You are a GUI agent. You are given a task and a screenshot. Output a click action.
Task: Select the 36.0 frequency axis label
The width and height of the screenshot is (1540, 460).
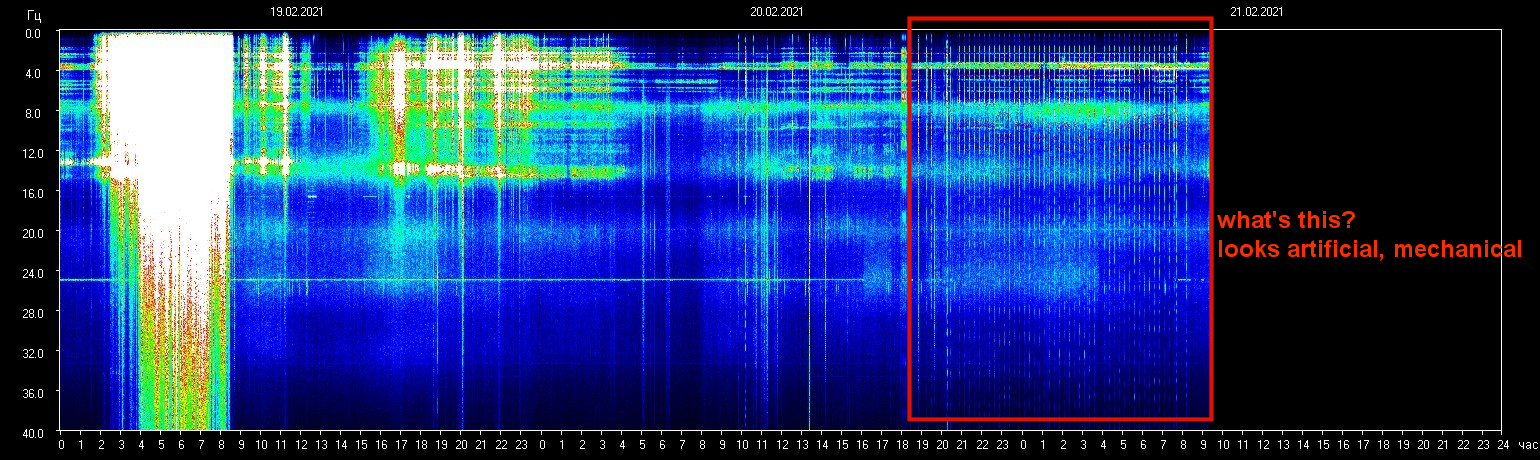click(31, 393)
